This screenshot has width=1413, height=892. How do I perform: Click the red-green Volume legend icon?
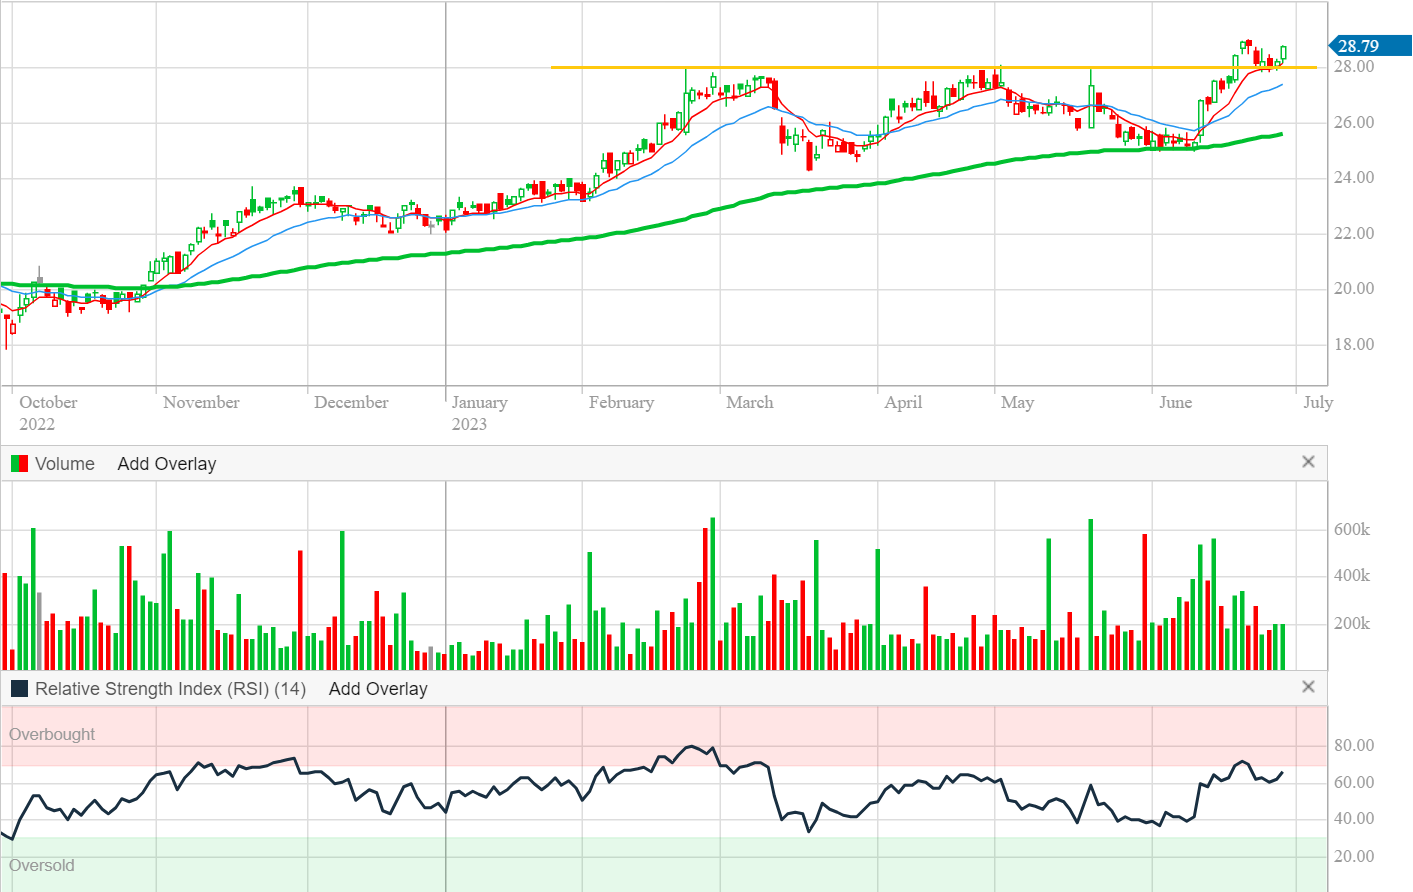(19, 464)
